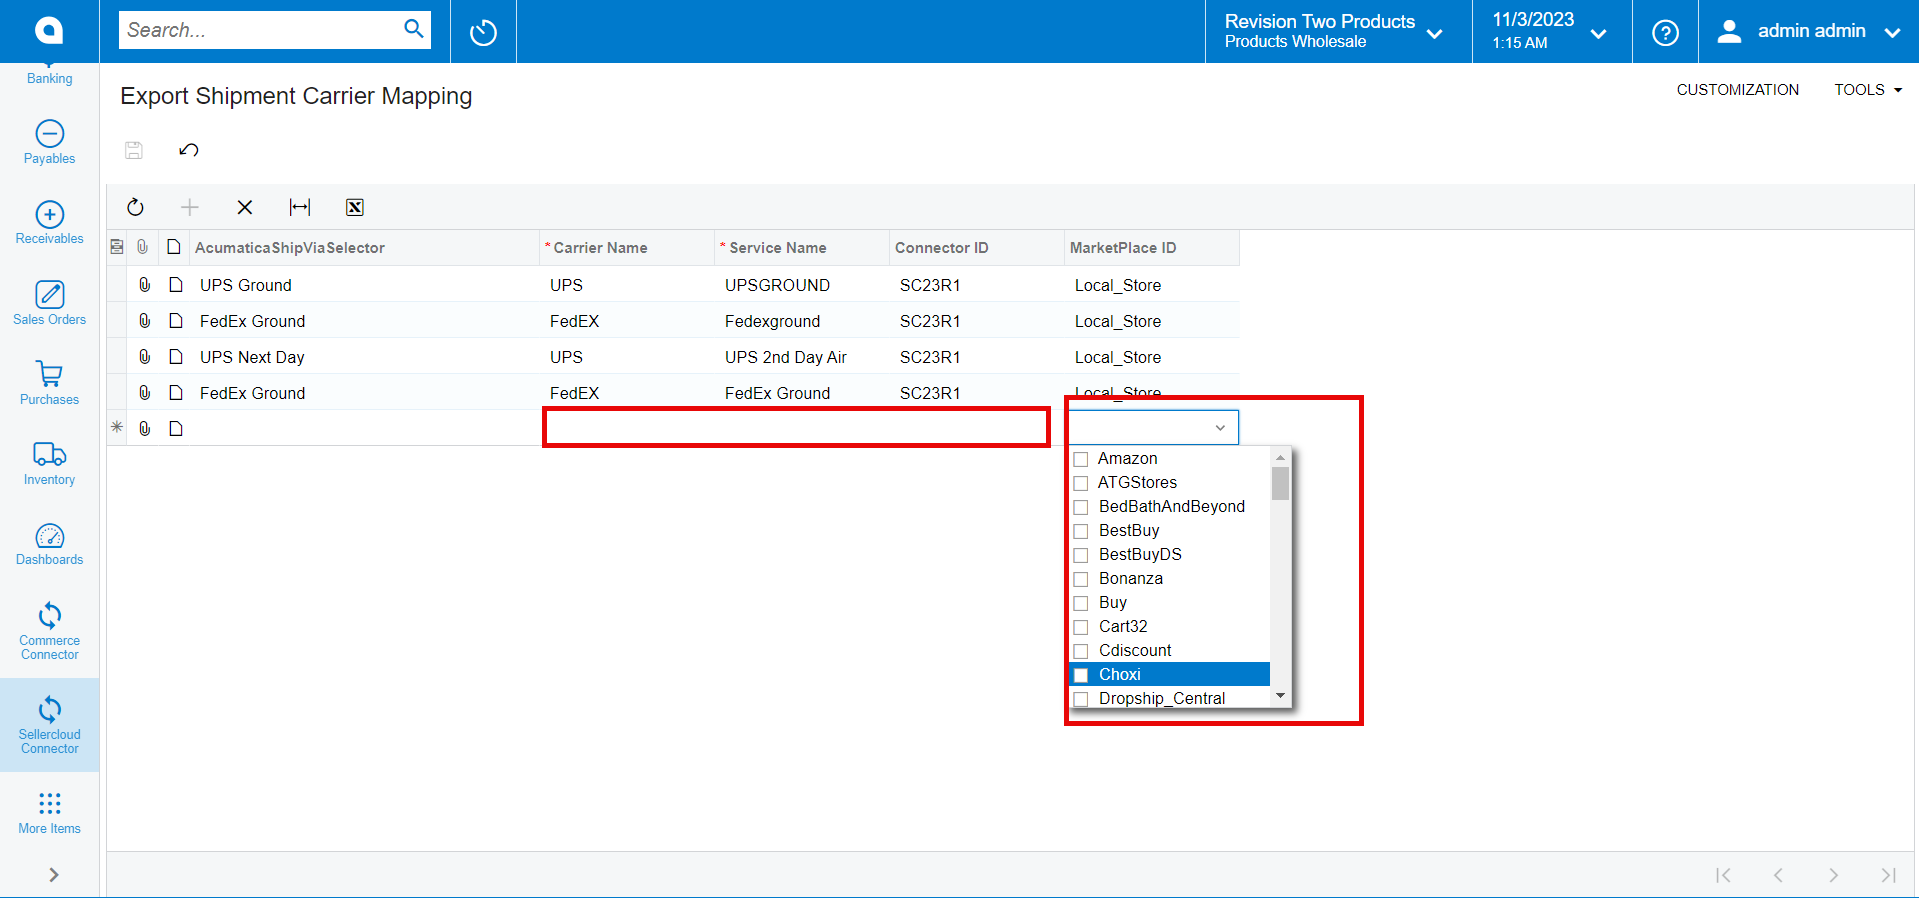Screen dimensions: 1919x898
Task: Sort by the Carrier Name column header
Action: tap(627, 248)
